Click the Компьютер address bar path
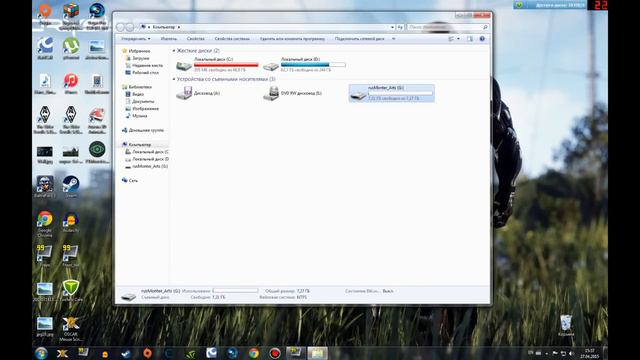This screenshot has width=640, height=360. click(x=164, y=27)
